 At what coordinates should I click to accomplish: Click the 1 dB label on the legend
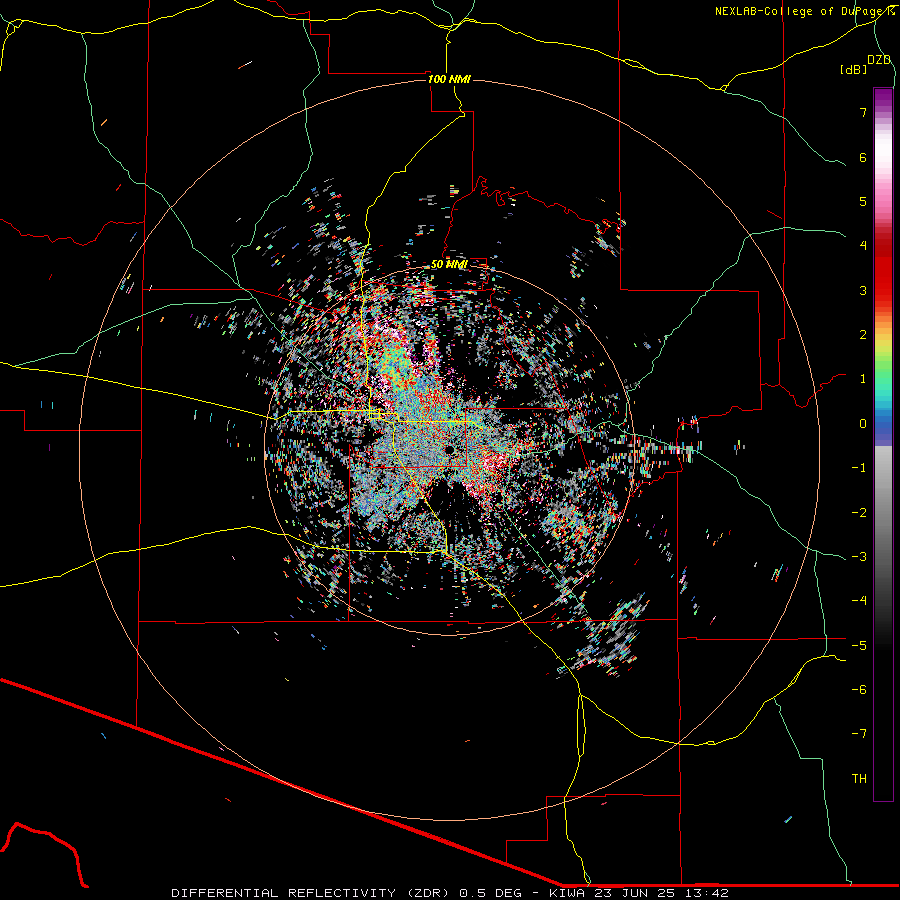coord(863,379)
